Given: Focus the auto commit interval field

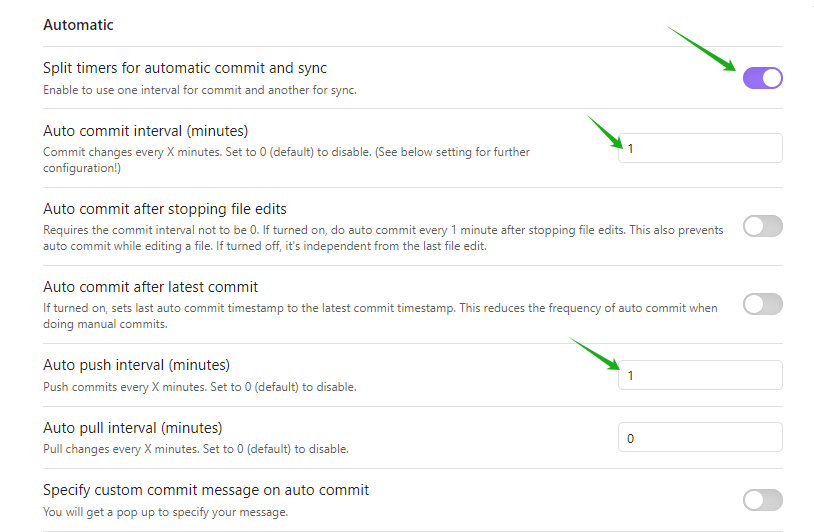Looking at the screenshot, I should click(x=700, y=148).
